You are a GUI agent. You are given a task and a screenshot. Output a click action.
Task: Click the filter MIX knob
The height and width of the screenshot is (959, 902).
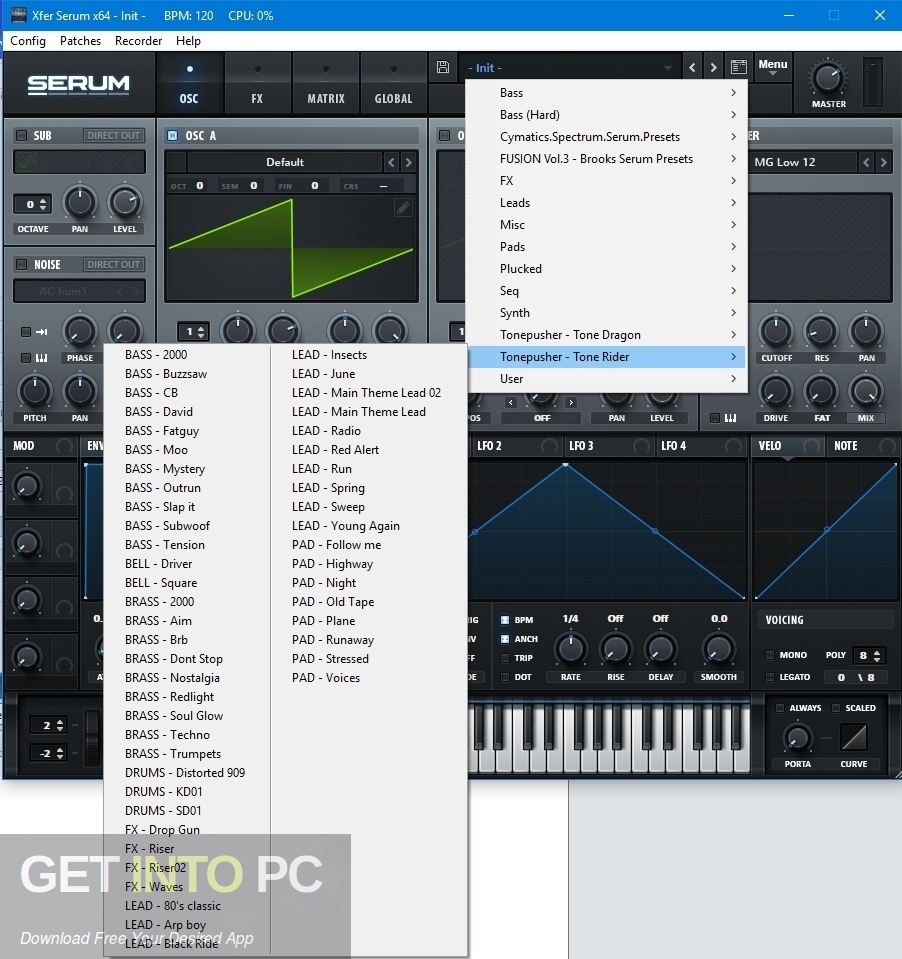(x=866, y=391)
